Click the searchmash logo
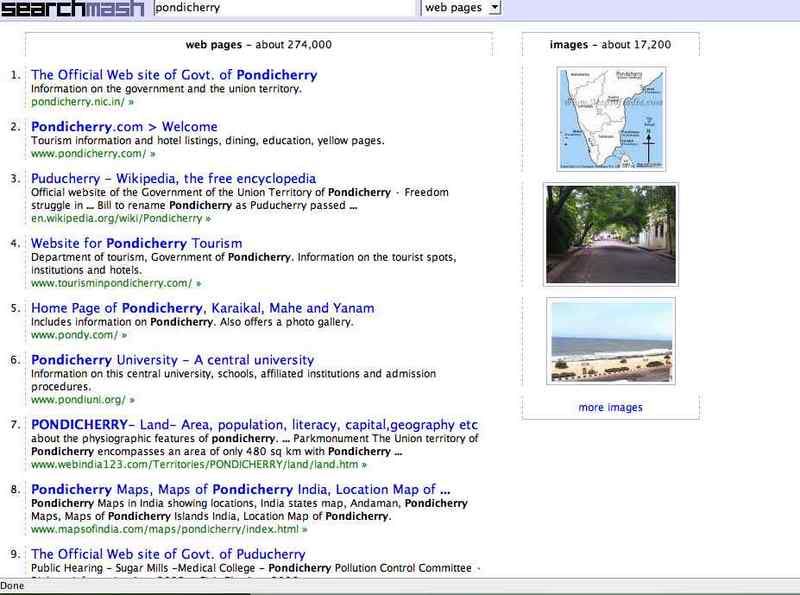This screenshot has height=595, width=800. [x=72, y=8]
